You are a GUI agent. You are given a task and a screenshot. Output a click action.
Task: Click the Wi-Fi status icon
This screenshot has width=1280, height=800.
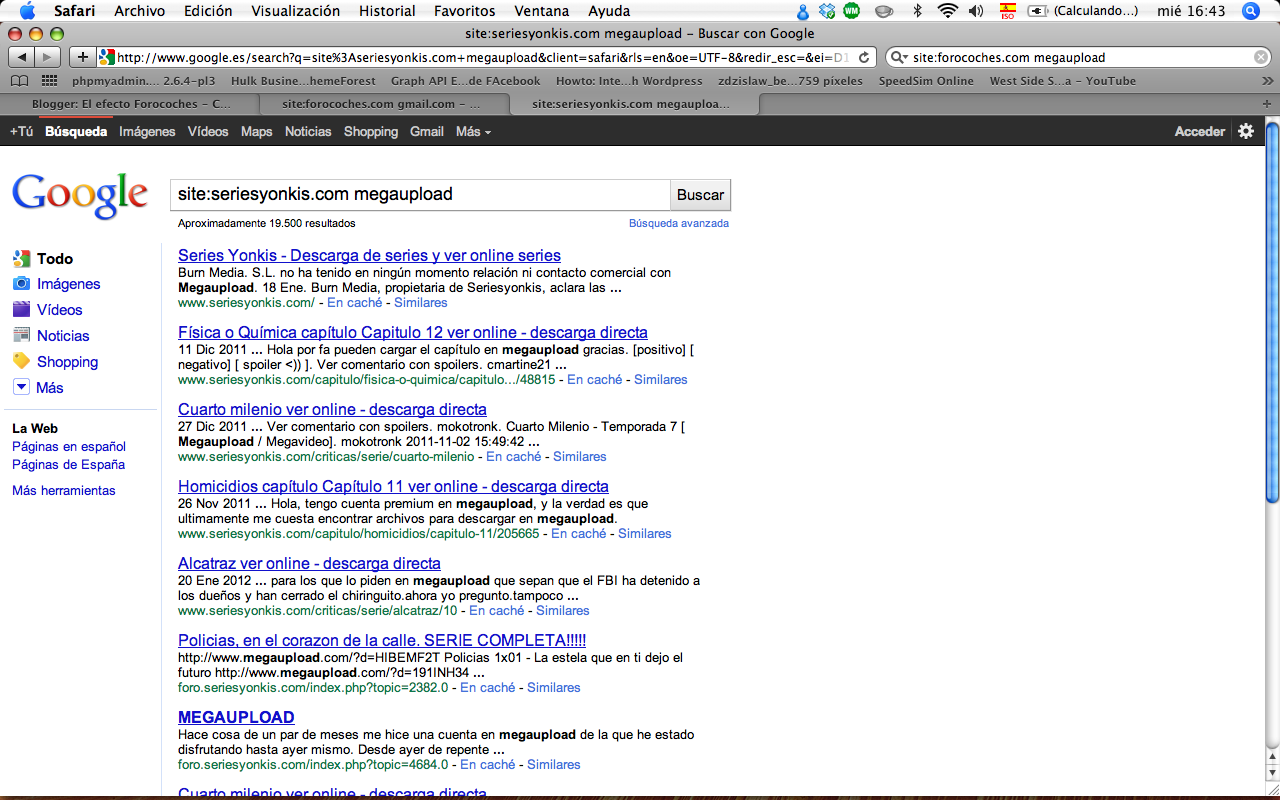pyautogui.click(x=947, y=11)
